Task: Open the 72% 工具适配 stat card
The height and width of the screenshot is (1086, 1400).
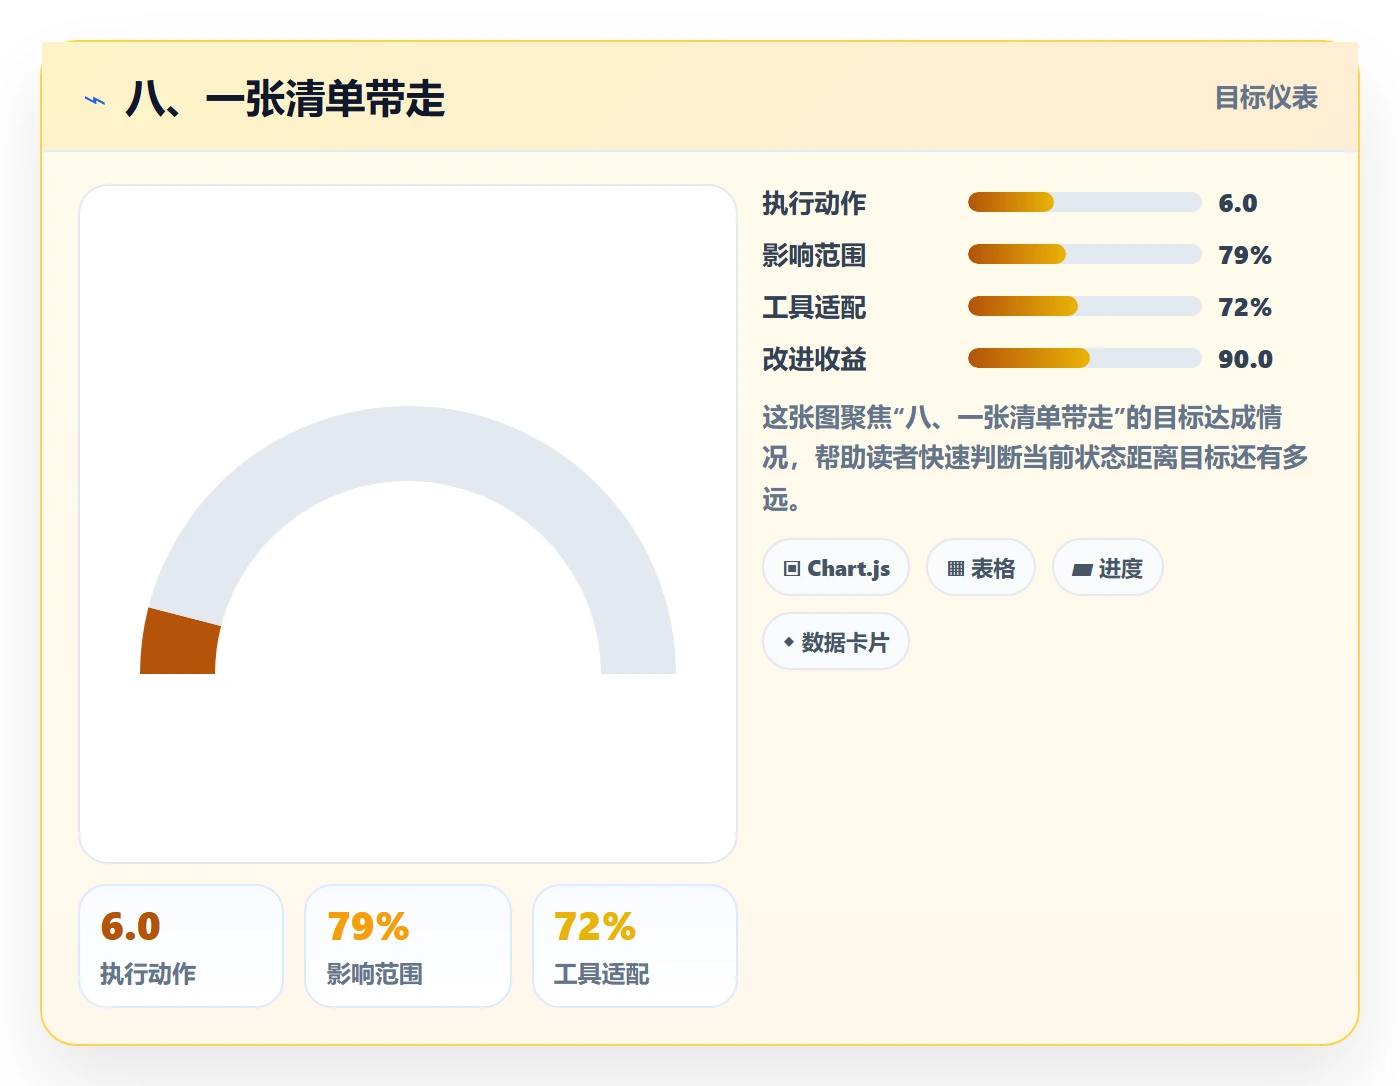Action: [x=635, y=946]
